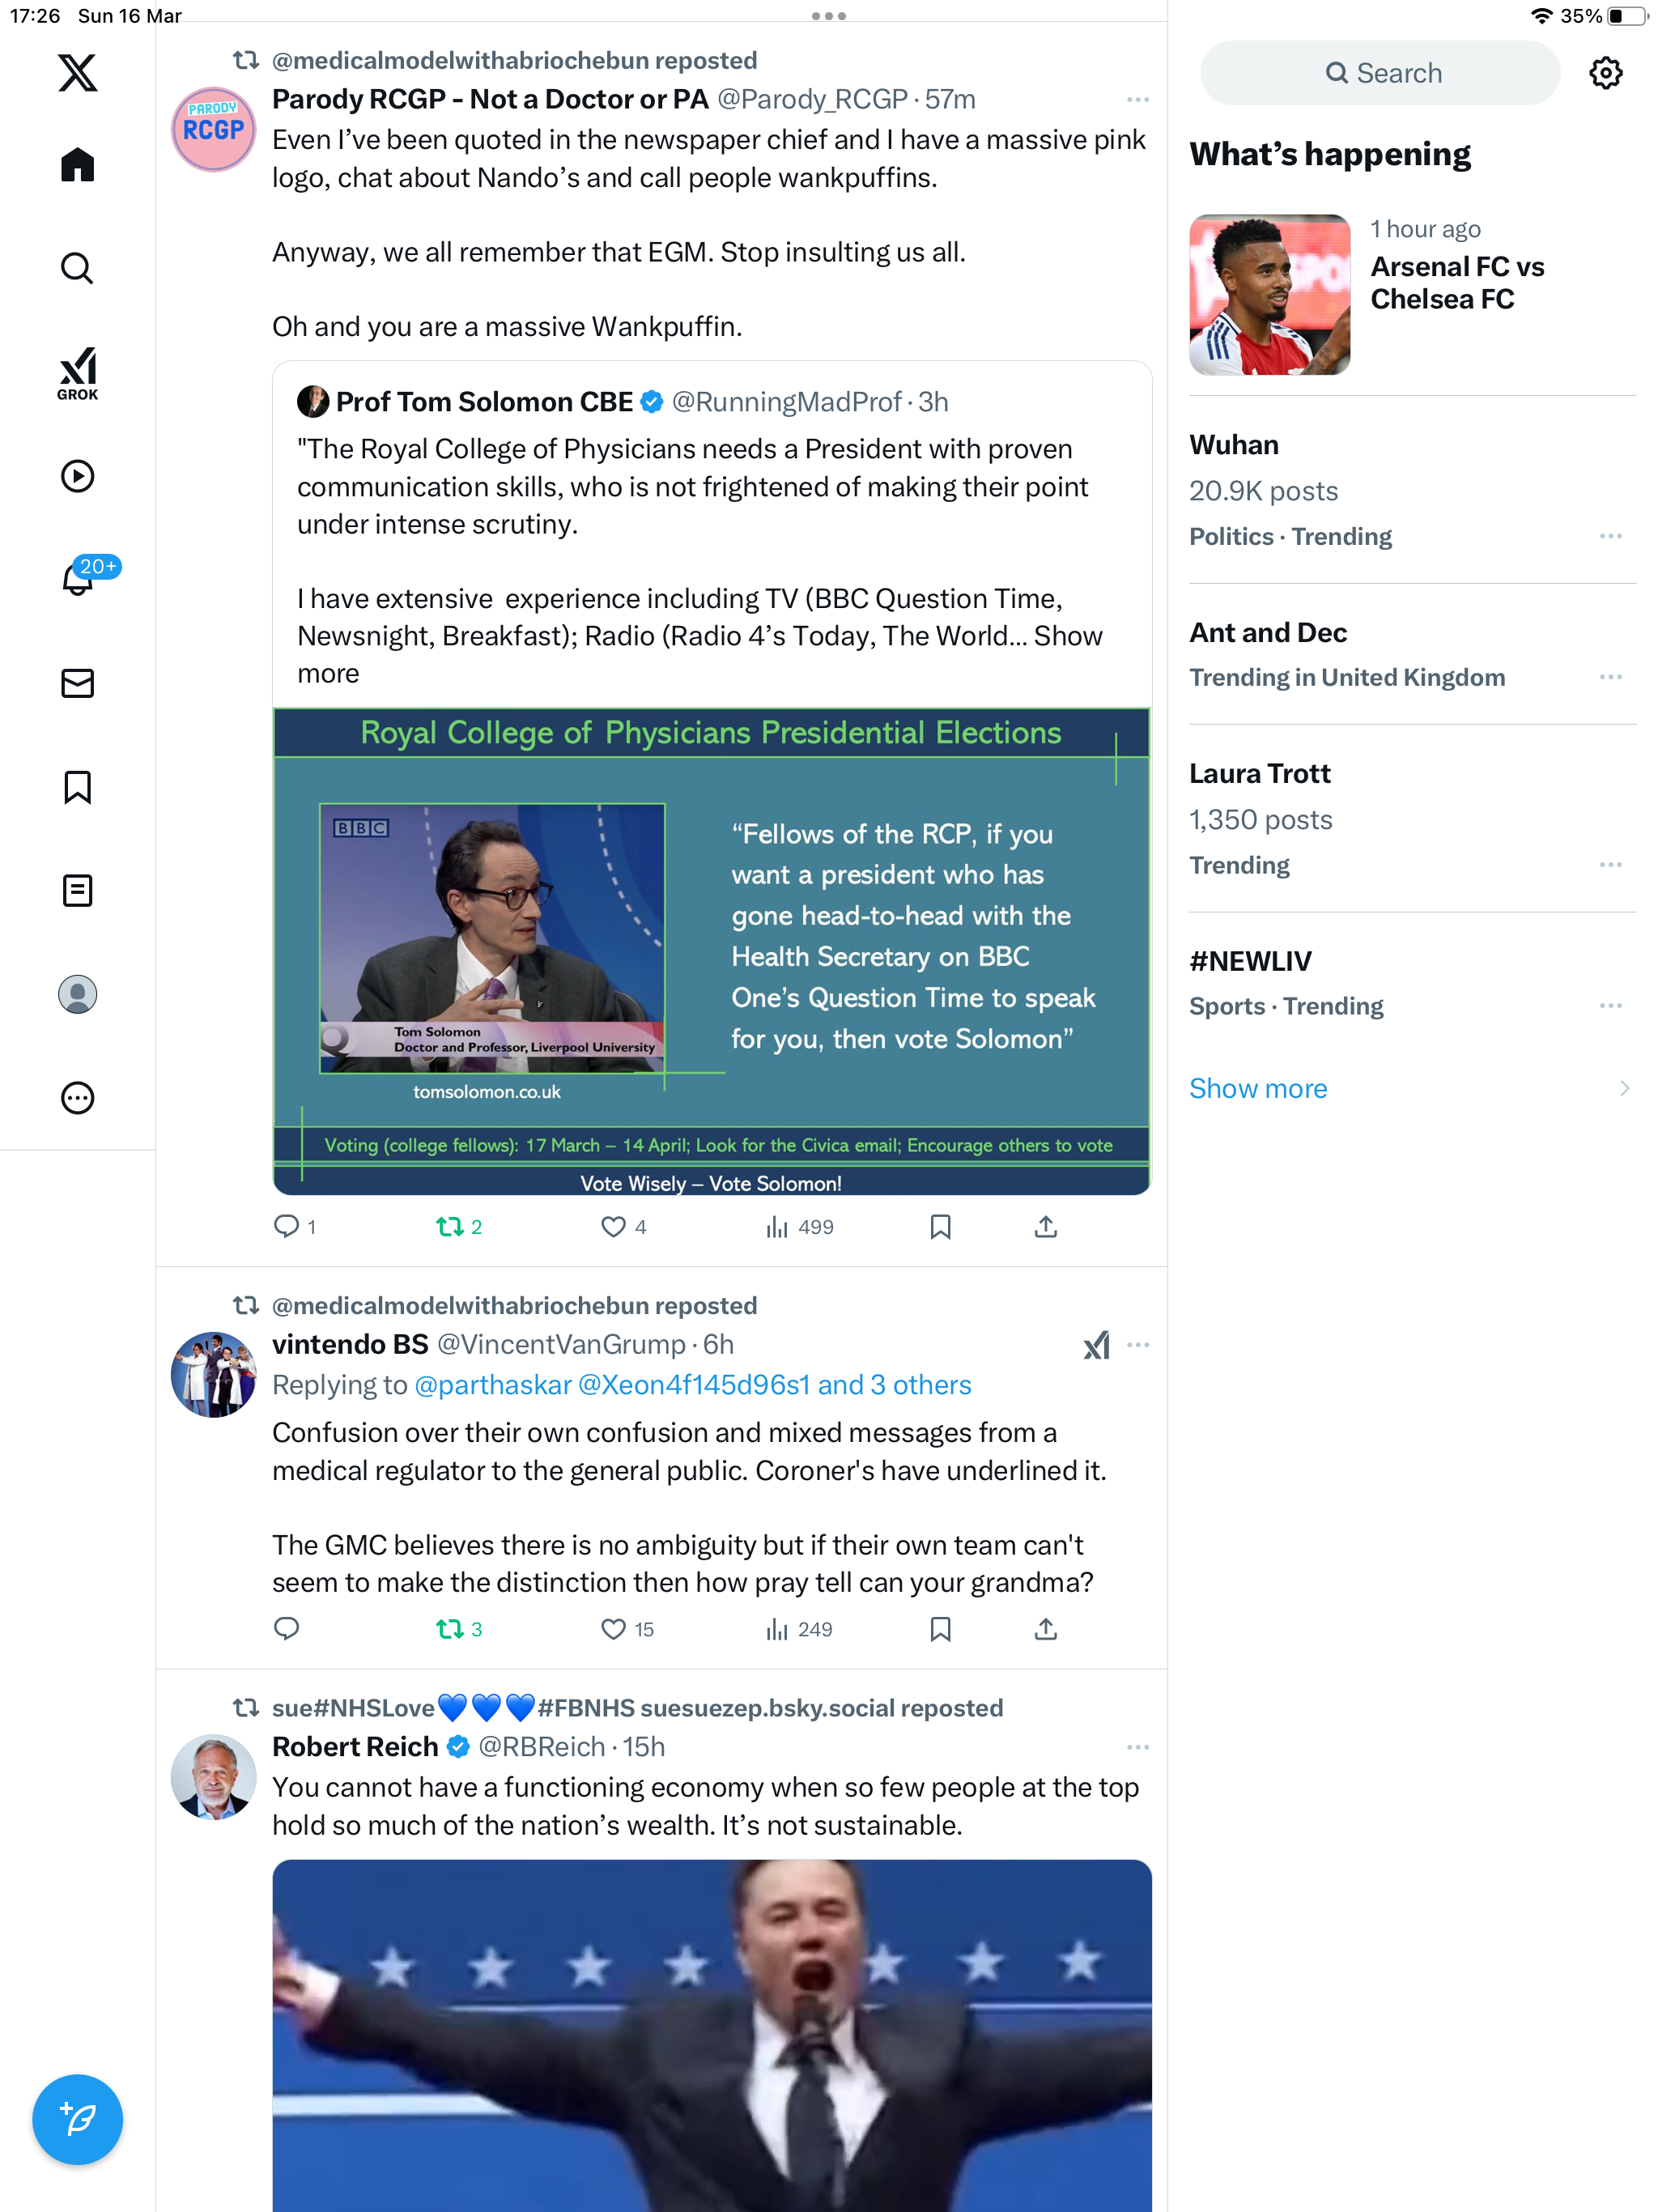This screenshot has height=2212, width=1658.
Task: Like the Parody RCGP post
Action: click(624, 1227)
